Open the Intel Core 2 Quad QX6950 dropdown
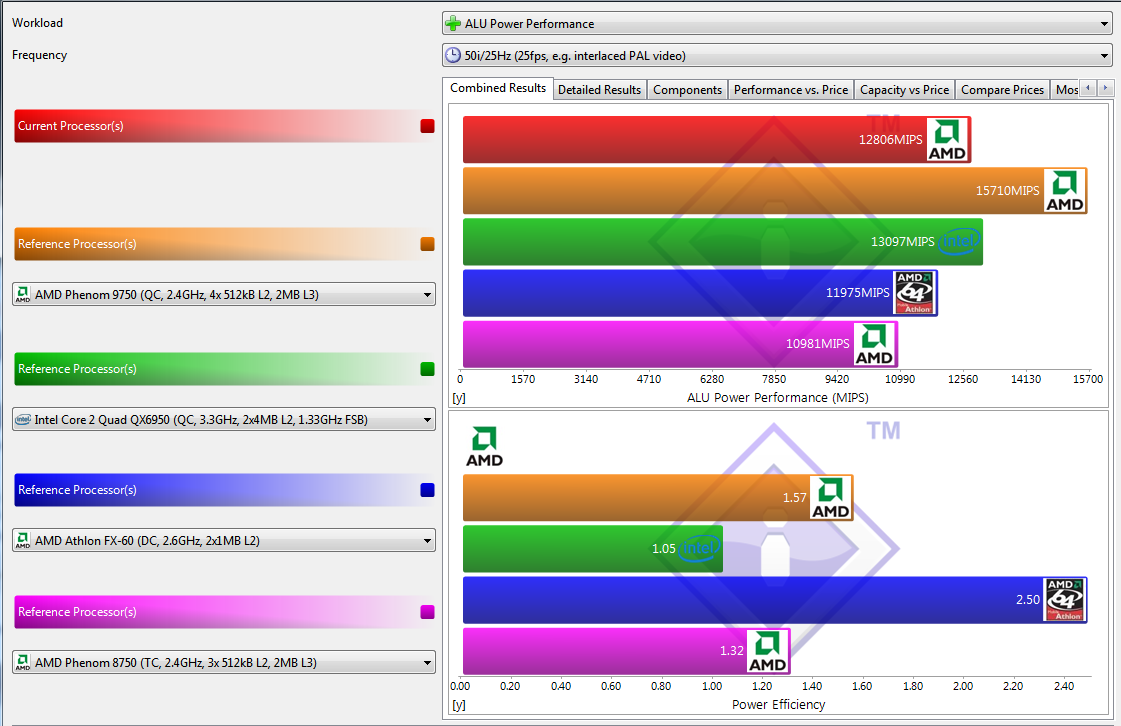 [224, 420]
